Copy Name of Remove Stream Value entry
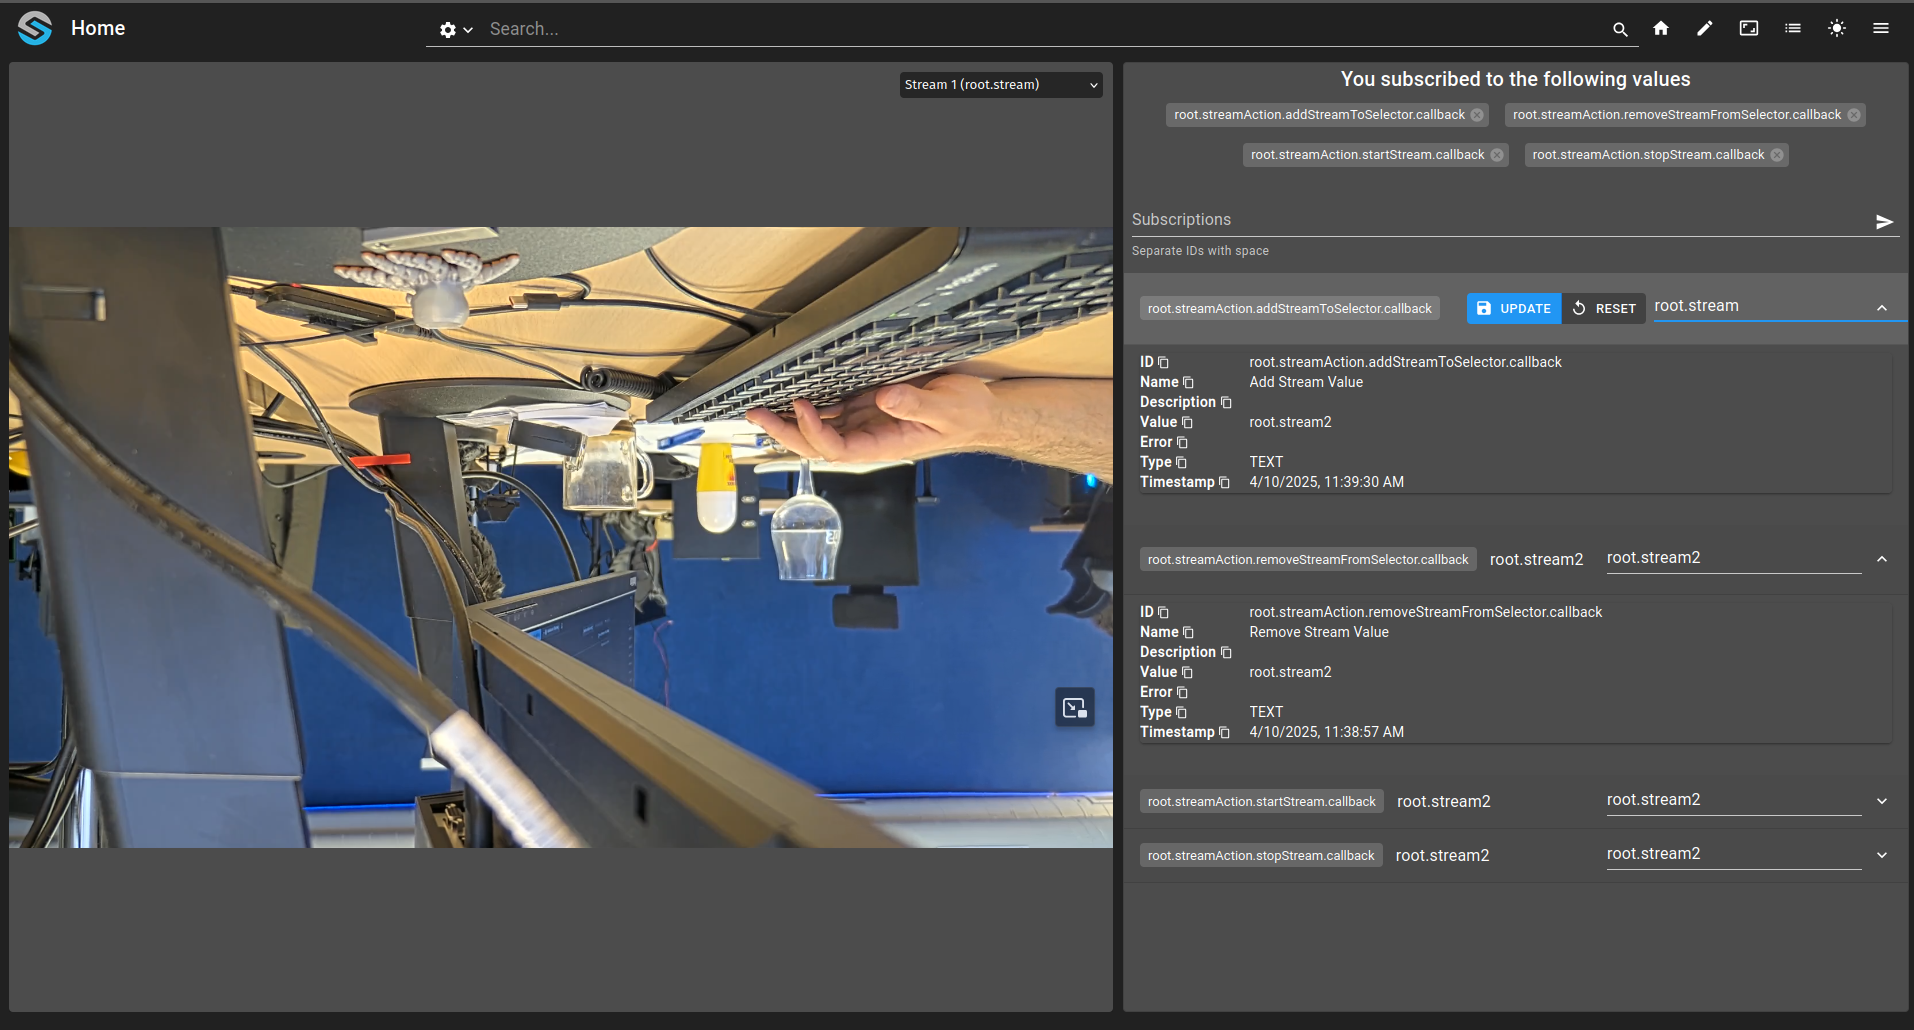This screenshot has height=1030, width=1914. [1188, 632]
